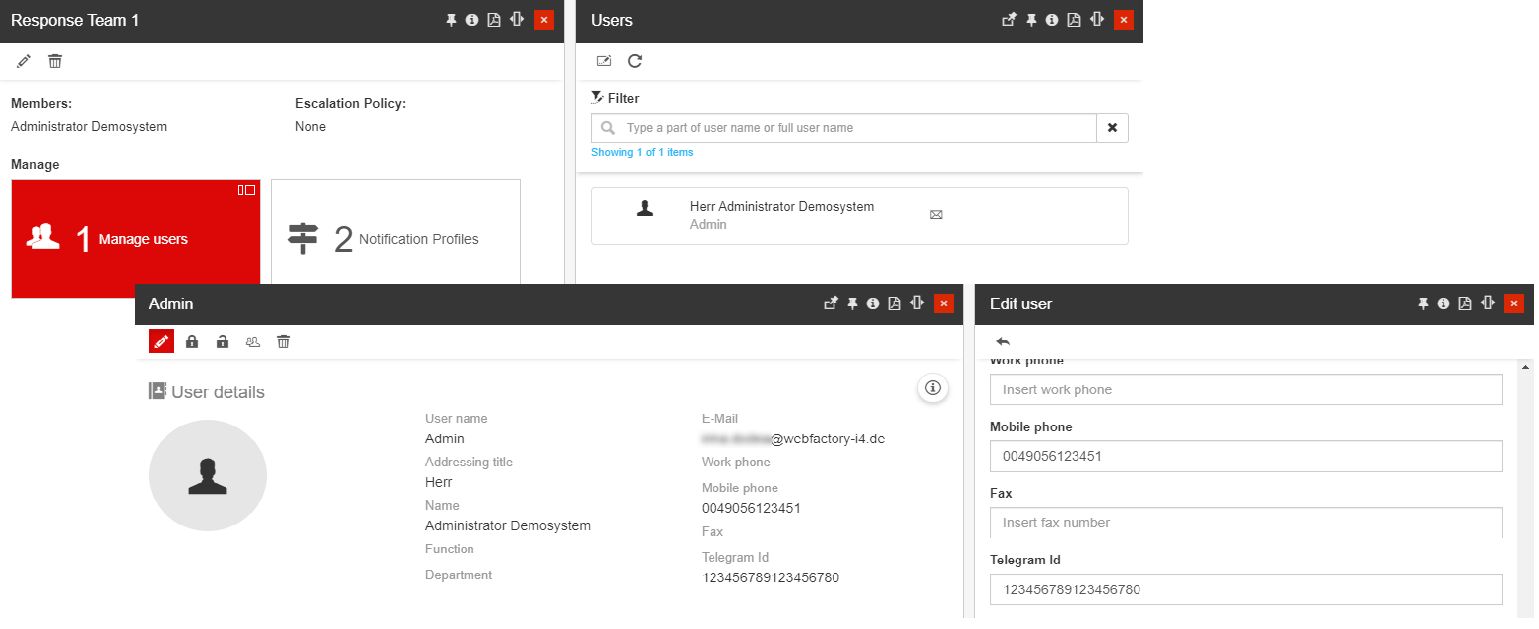Select the Herr Administrator Demosystem user entry
Screen dimensions: 1539x629
(859, 216)
